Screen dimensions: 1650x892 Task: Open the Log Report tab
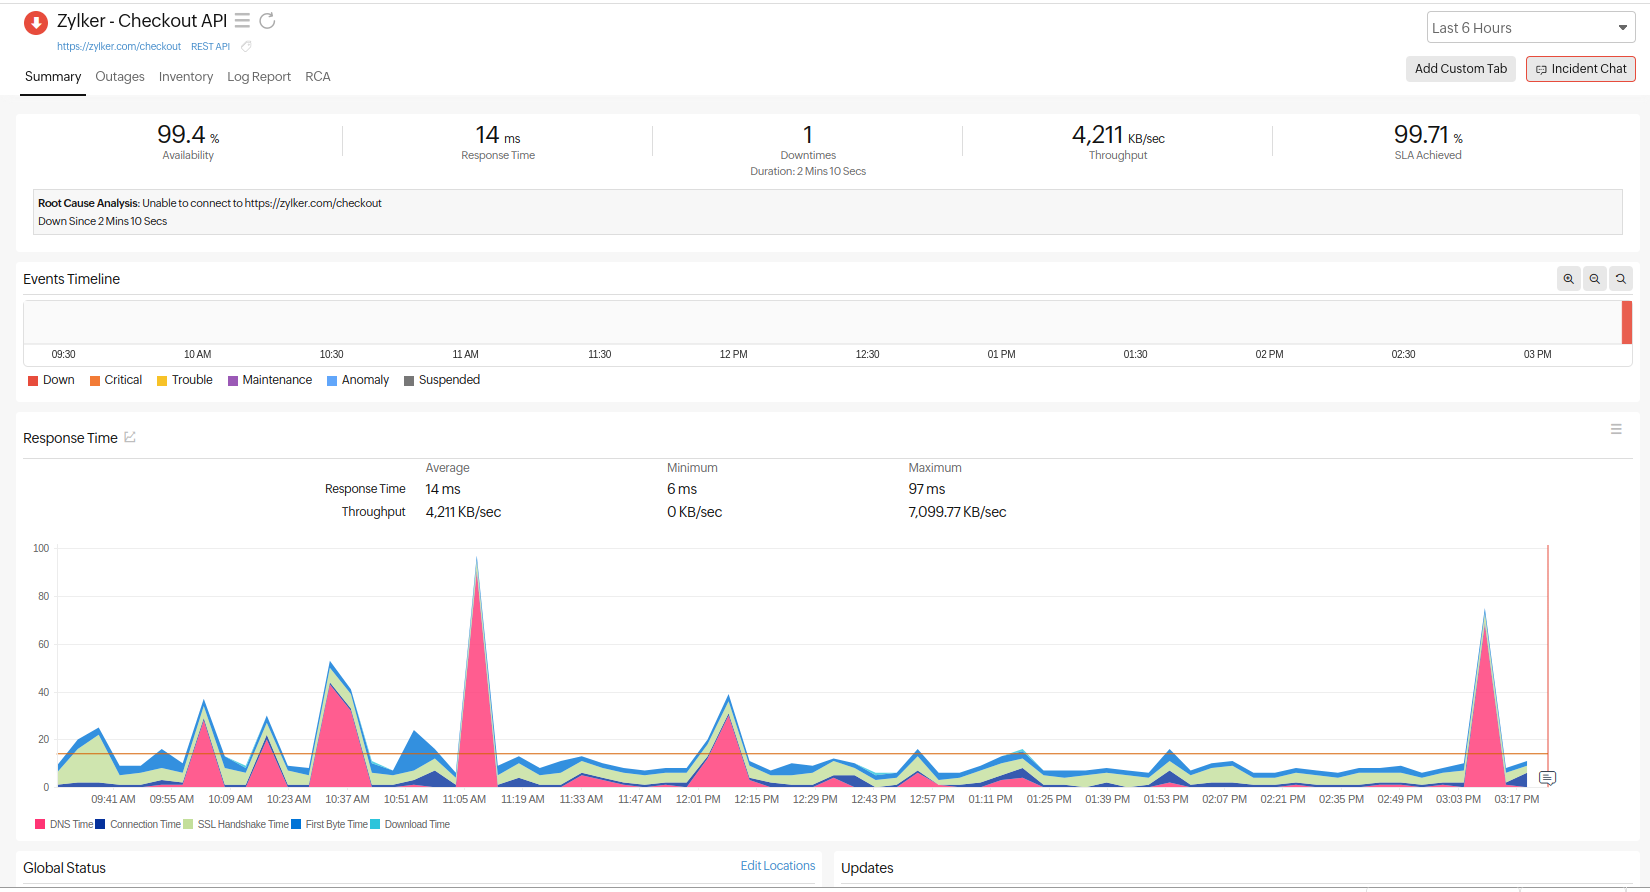(x=259, y=76)
